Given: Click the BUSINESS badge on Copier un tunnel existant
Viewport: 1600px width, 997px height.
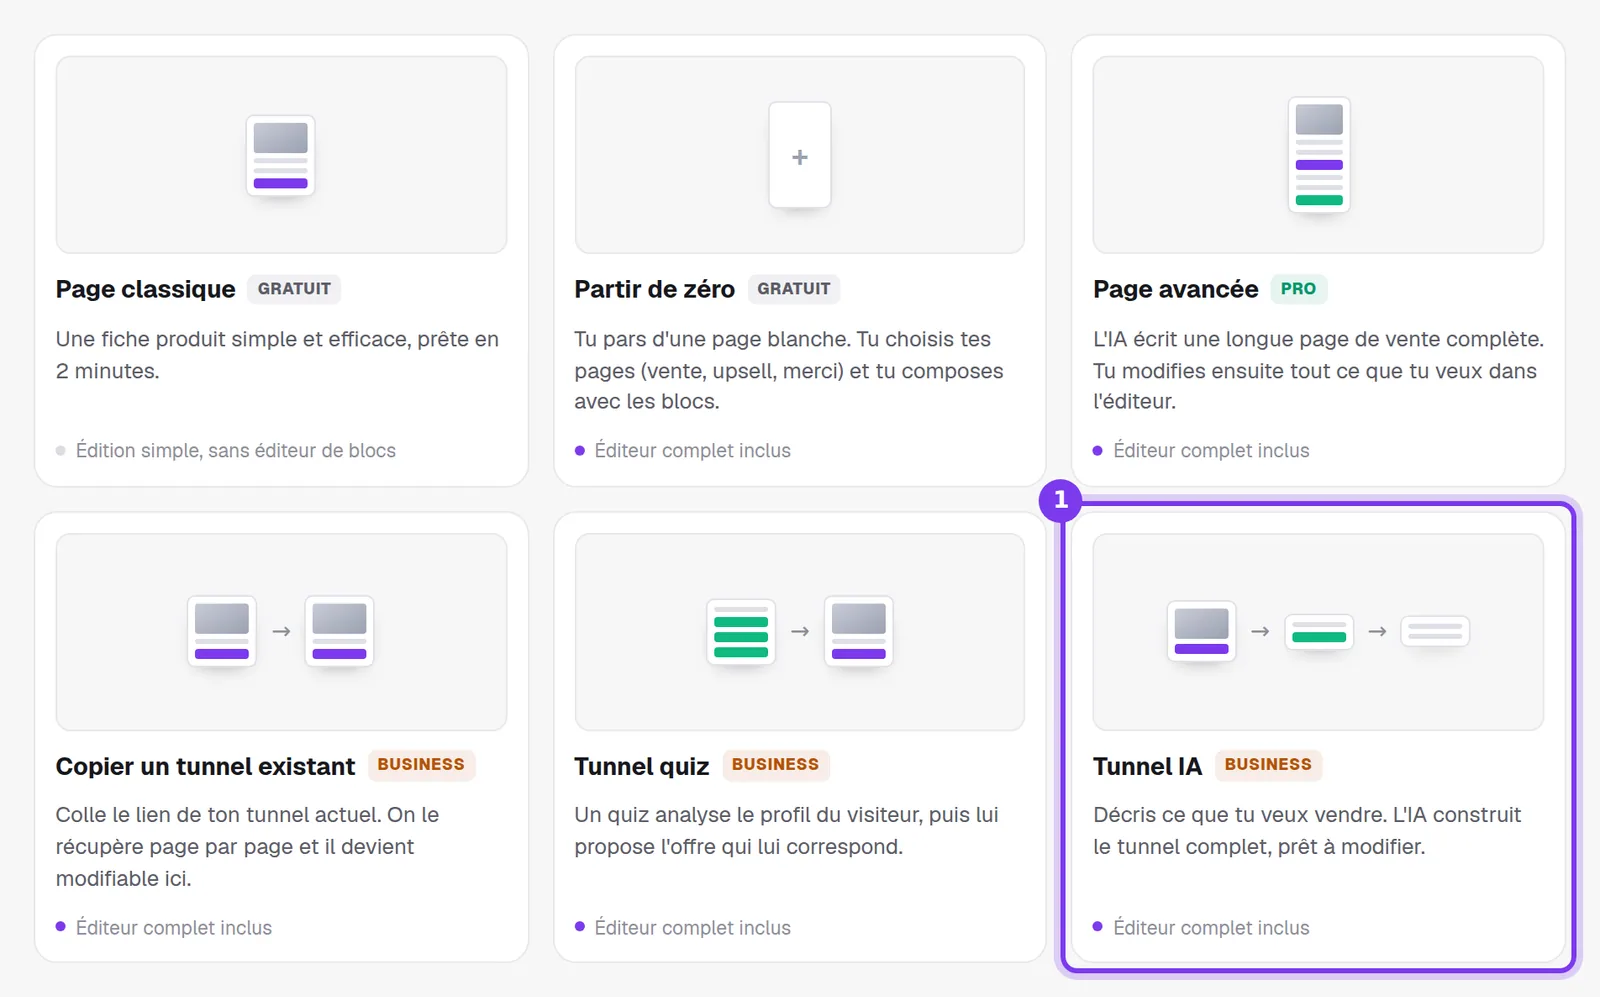Looking at the screenshot, I should (x=421, y=765).
